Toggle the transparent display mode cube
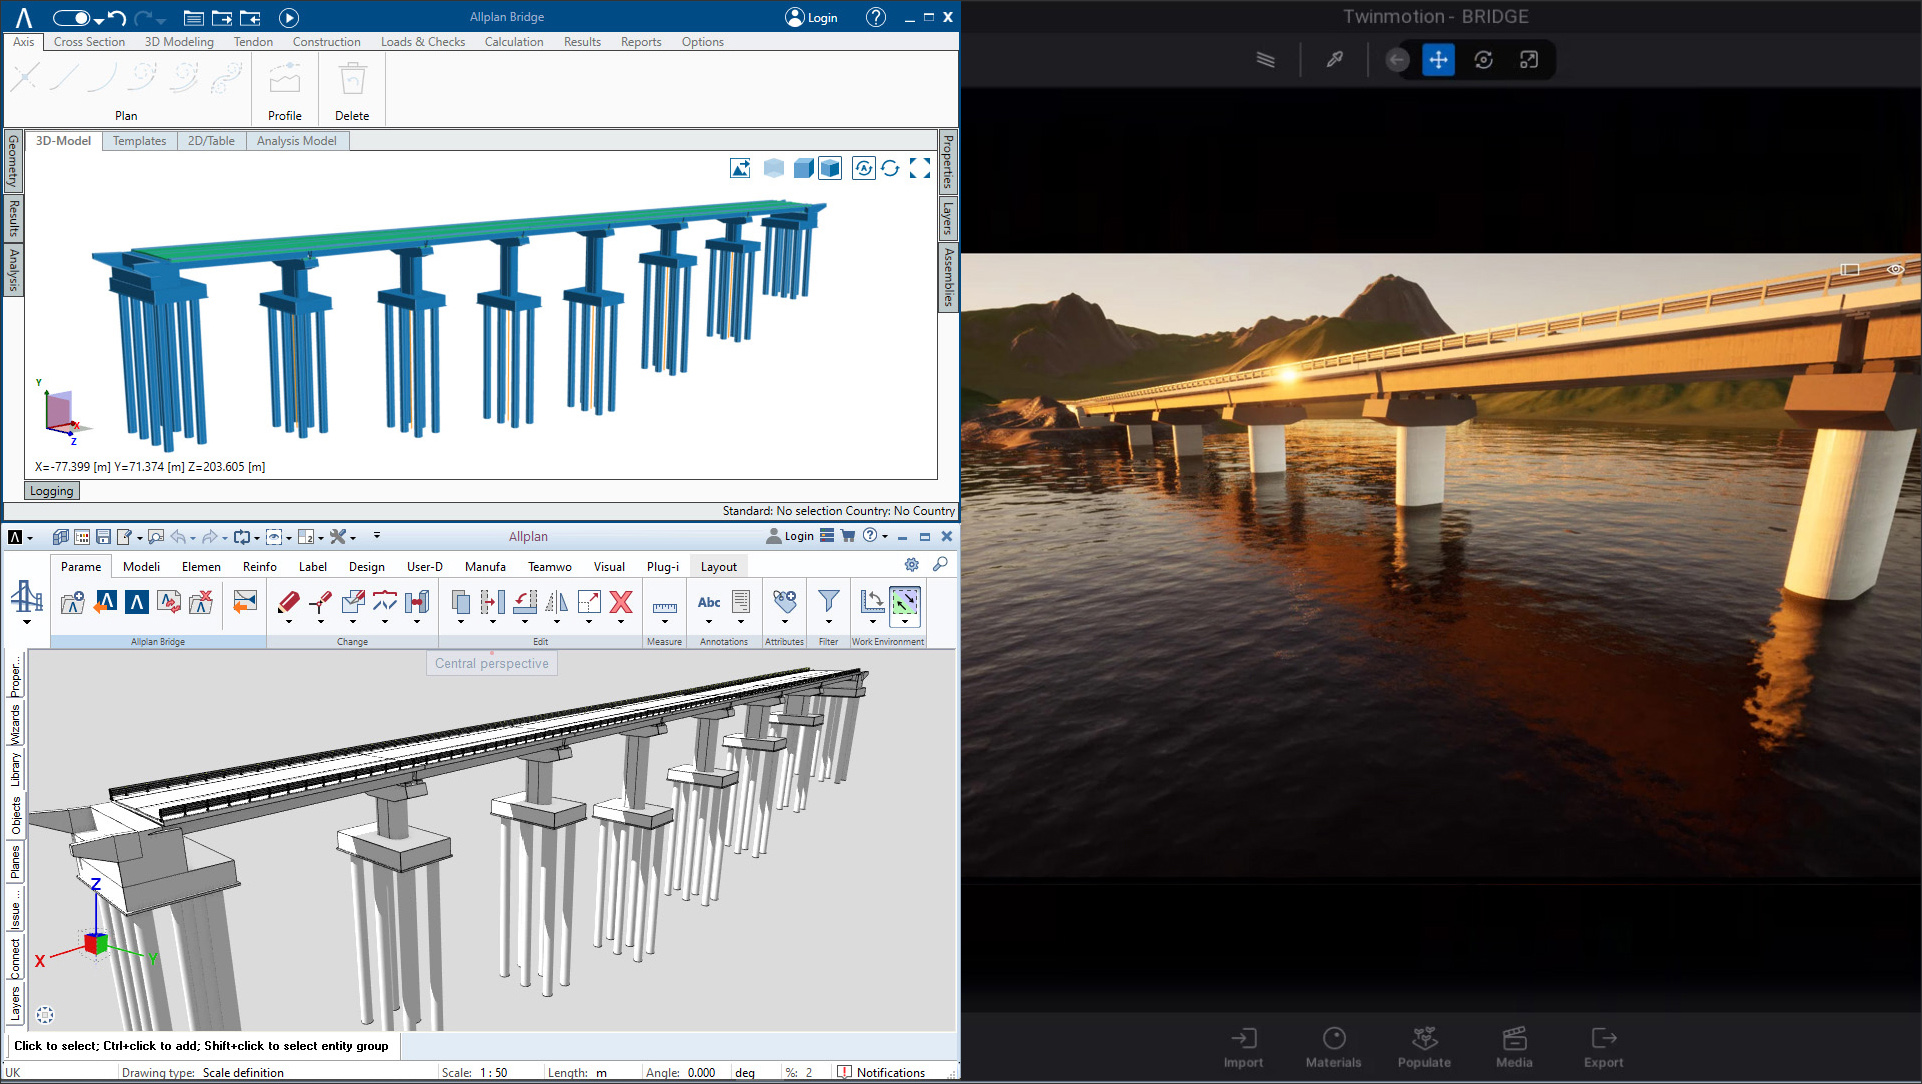The width and height of the screenshot is (1922, 1084). pyautogui.click(x=773, y=168)
